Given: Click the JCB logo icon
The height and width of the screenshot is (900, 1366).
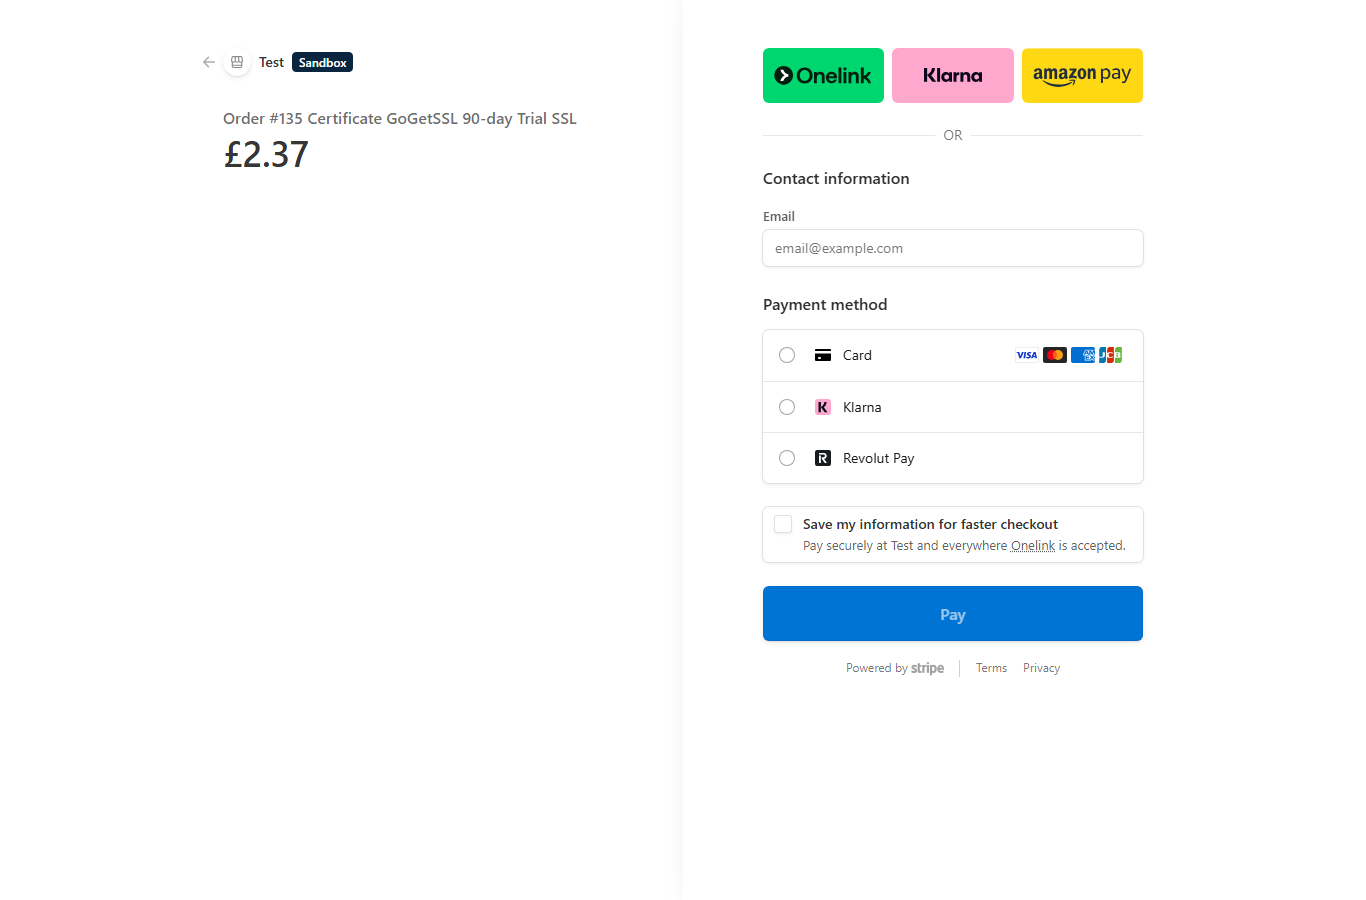Looking at the screenshot, I should (x=1110, y=355).
